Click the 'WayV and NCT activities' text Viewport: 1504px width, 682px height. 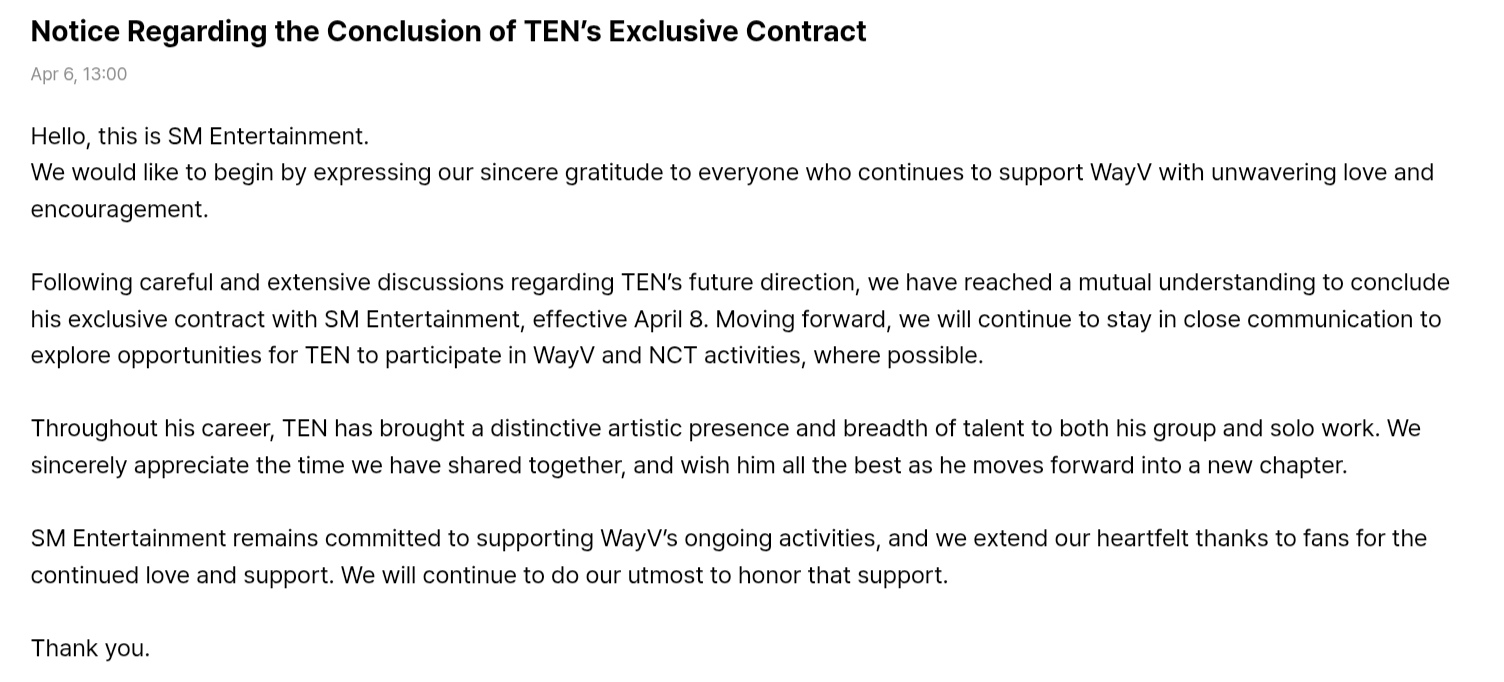tap(668, 355)
